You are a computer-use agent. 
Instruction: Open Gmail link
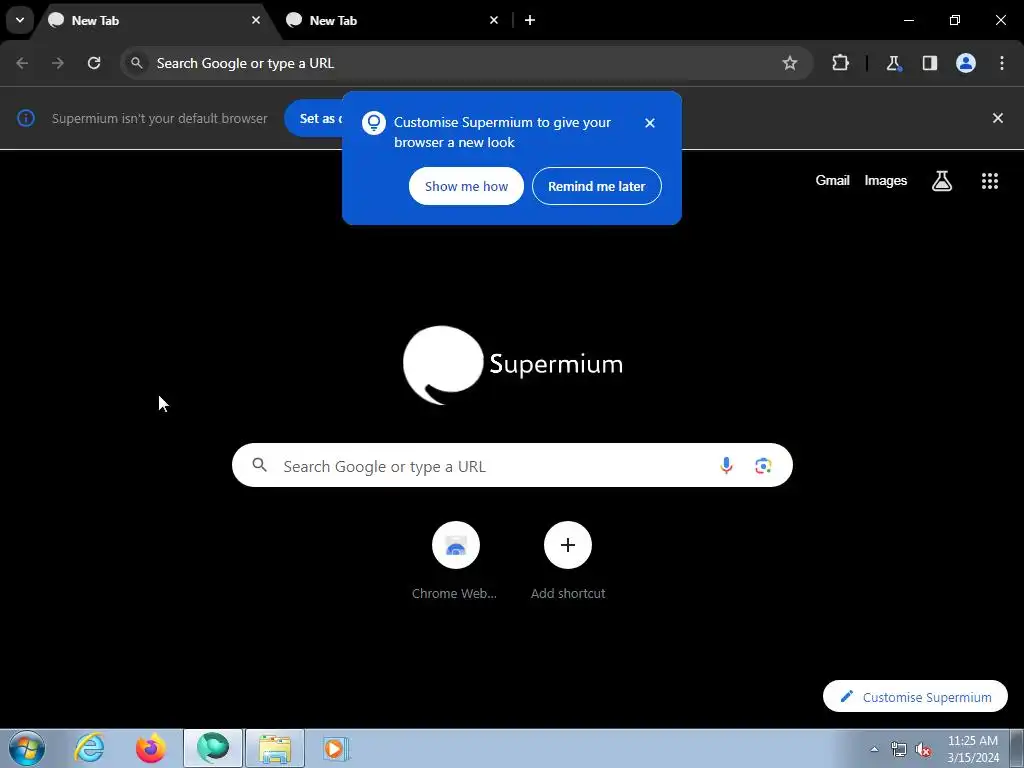pos(832,180)
